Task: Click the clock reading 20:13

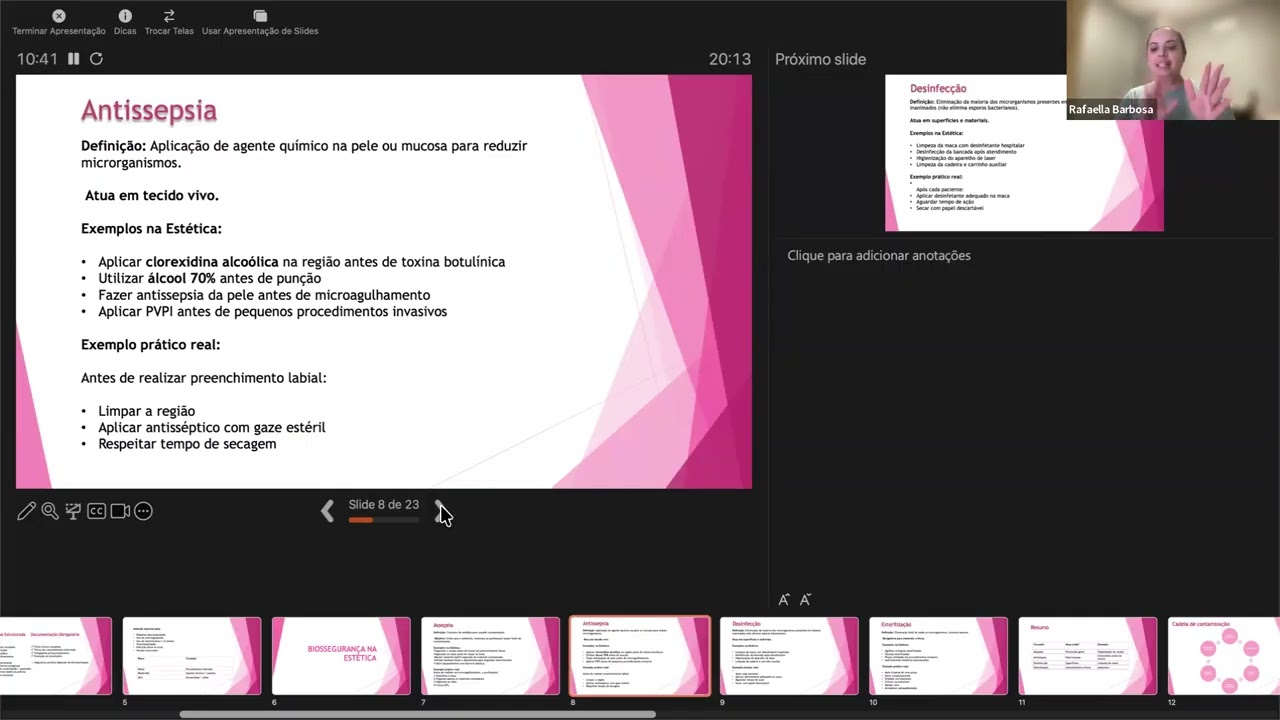Action: [730, 59]
